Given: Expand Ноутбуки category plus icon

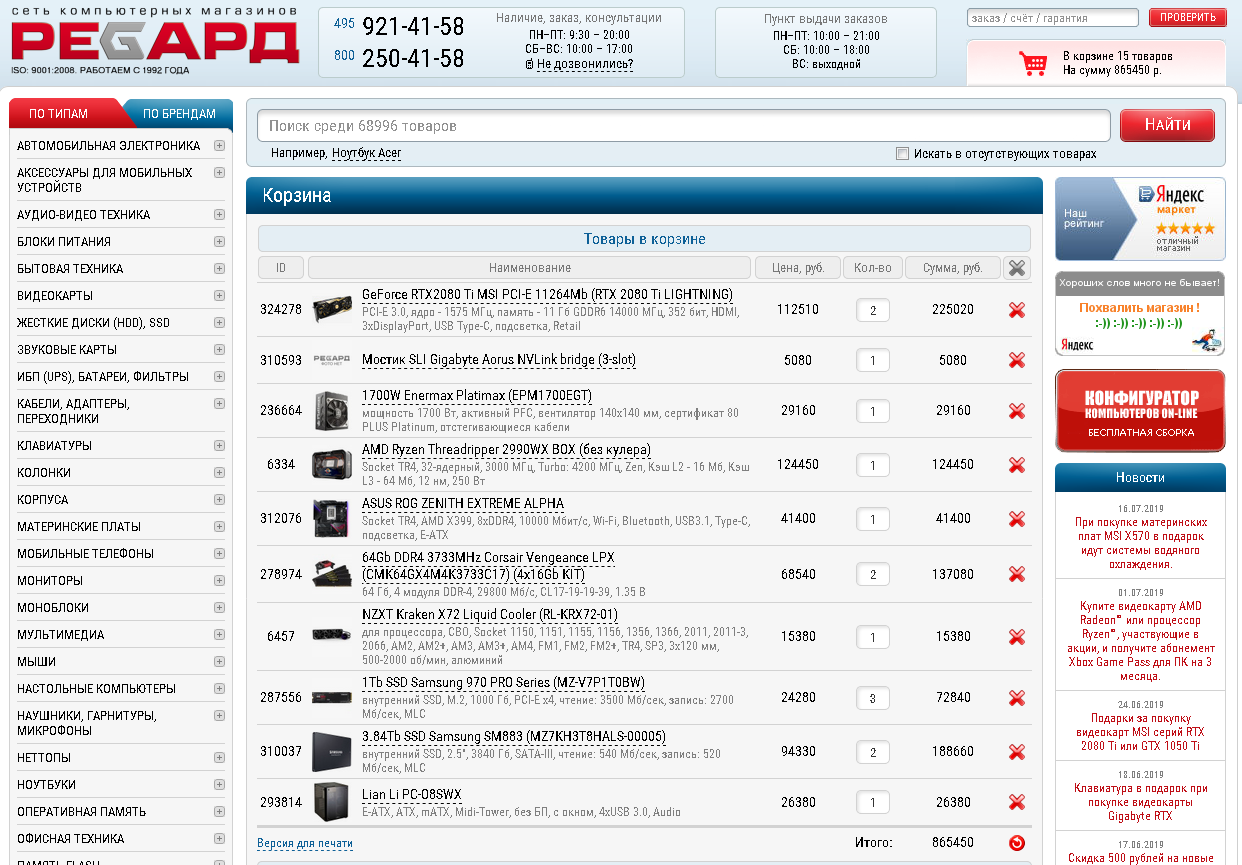Looking at the screenshot, I should 219,785.
